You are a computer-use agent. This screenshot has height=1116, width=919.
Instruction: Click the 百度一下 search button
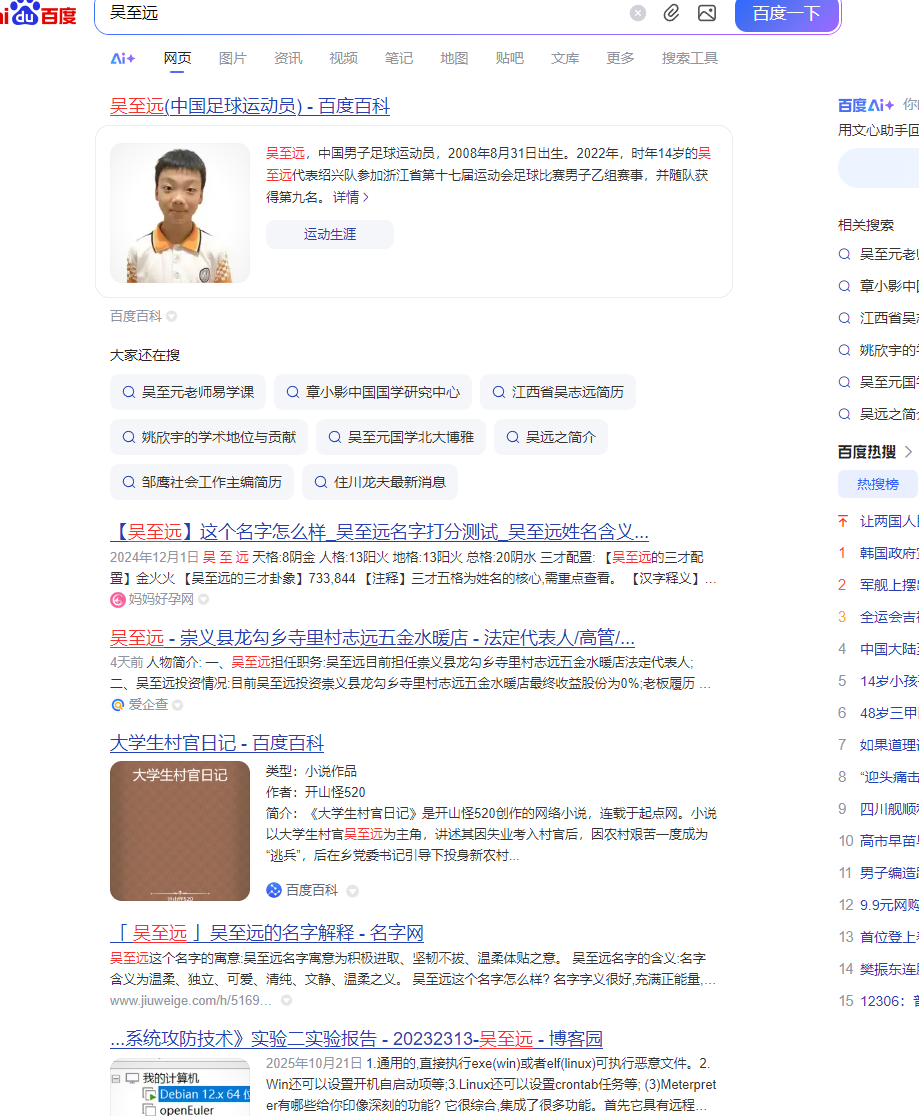tap(787, 14)
